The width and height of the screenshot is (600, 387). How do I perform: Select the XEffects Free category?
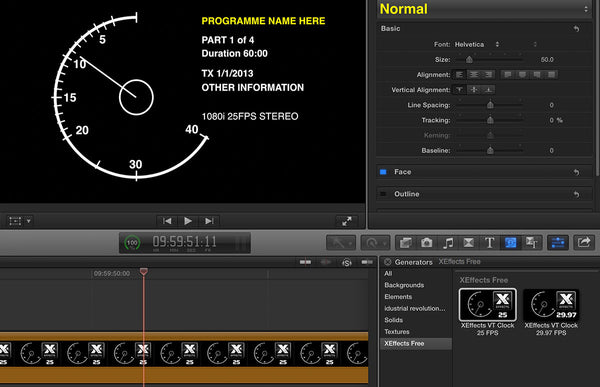(416, 343)
